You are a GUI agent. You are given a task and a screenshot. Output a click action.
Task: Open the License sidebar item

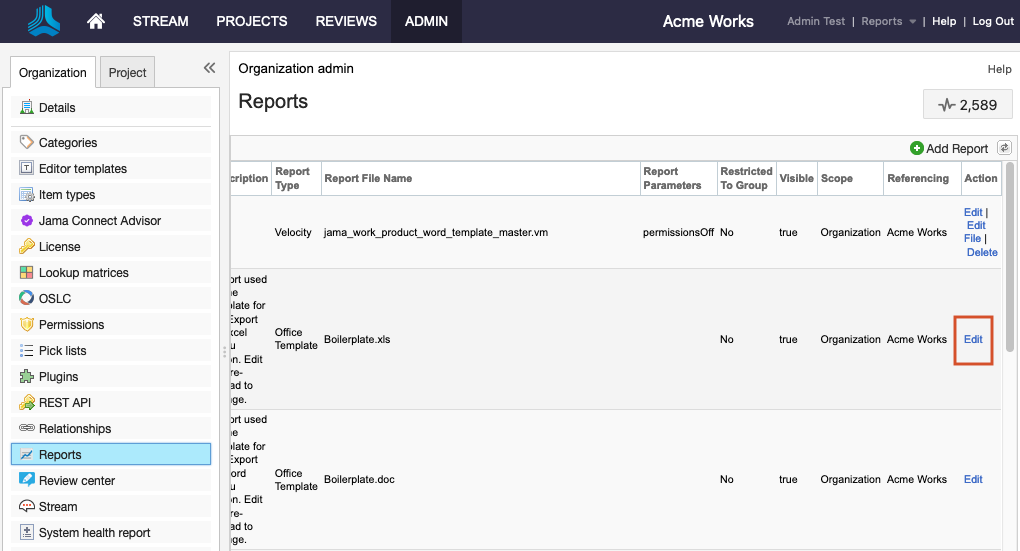tap(59, 247)
